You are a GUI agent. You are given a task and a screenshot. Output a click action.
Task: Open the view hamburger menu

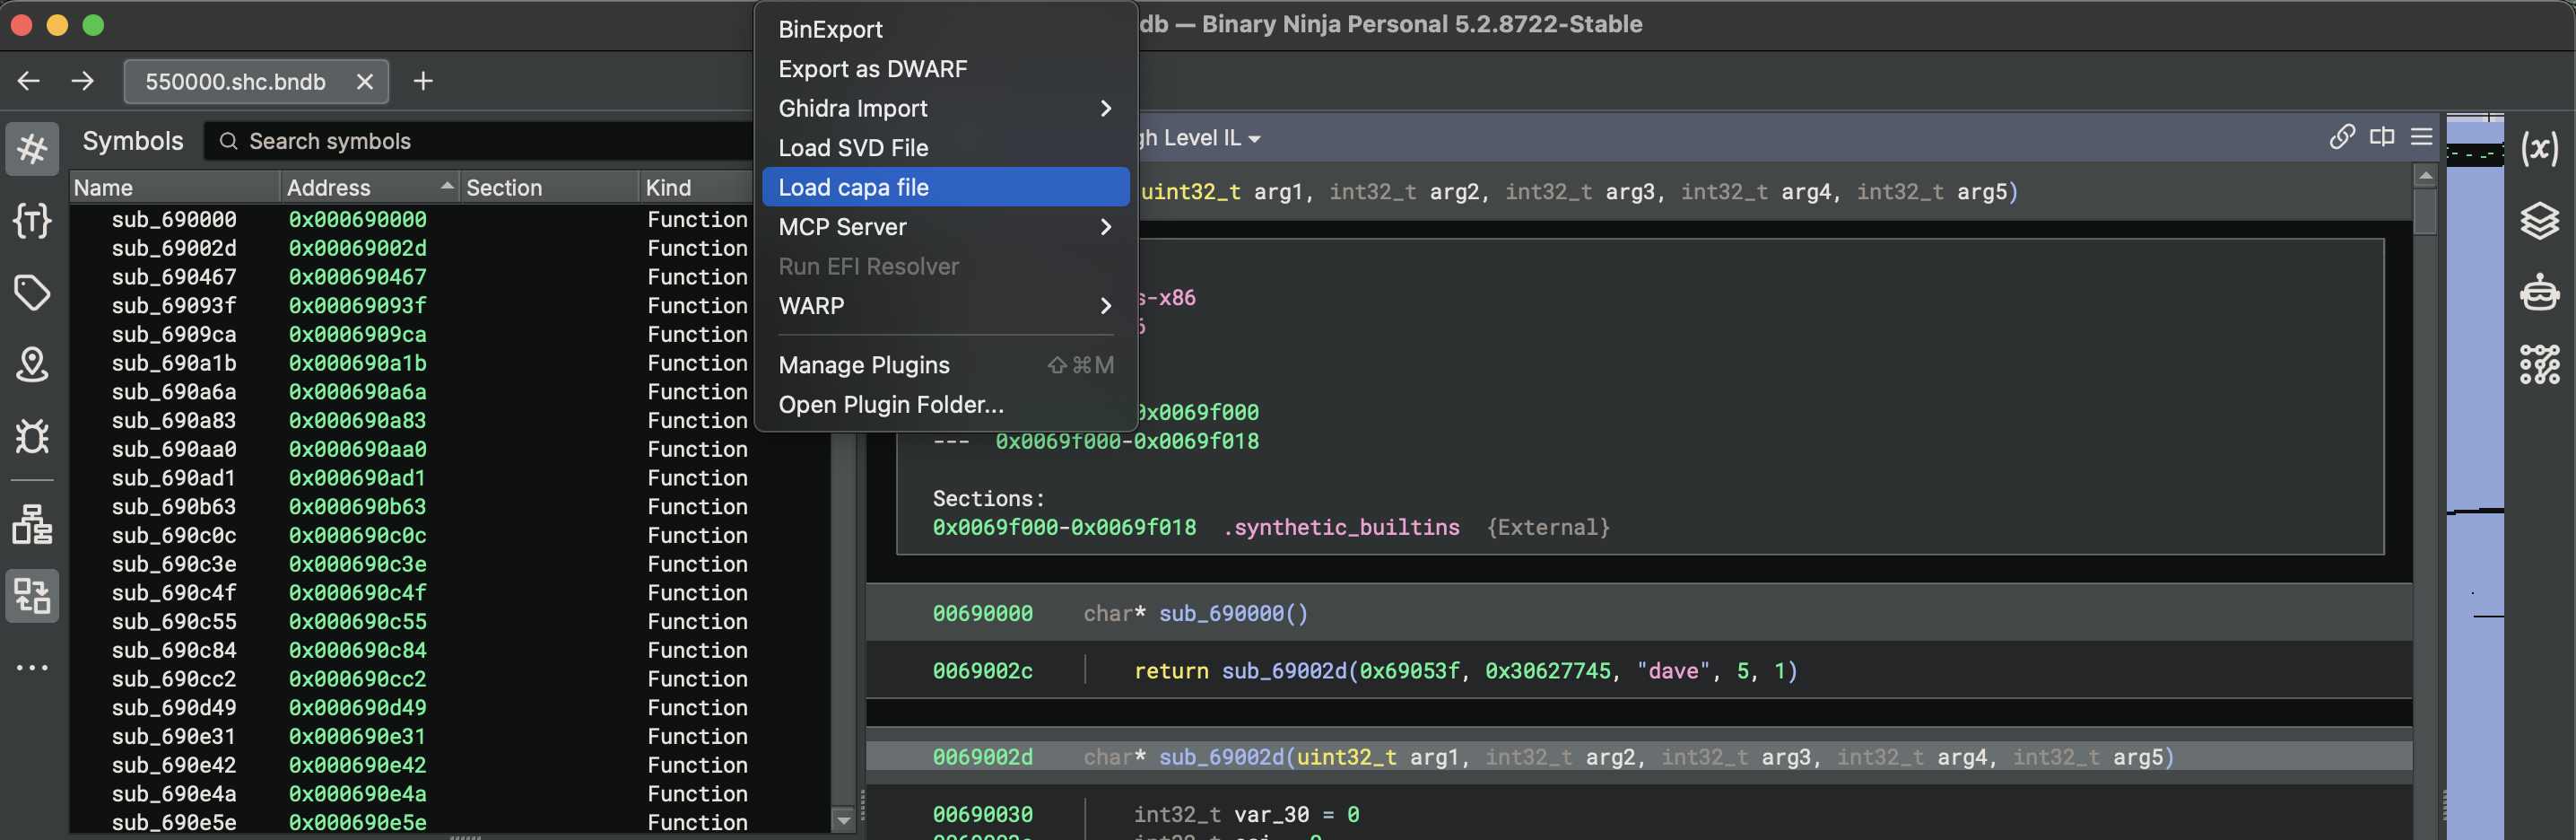click(2421, 137)
